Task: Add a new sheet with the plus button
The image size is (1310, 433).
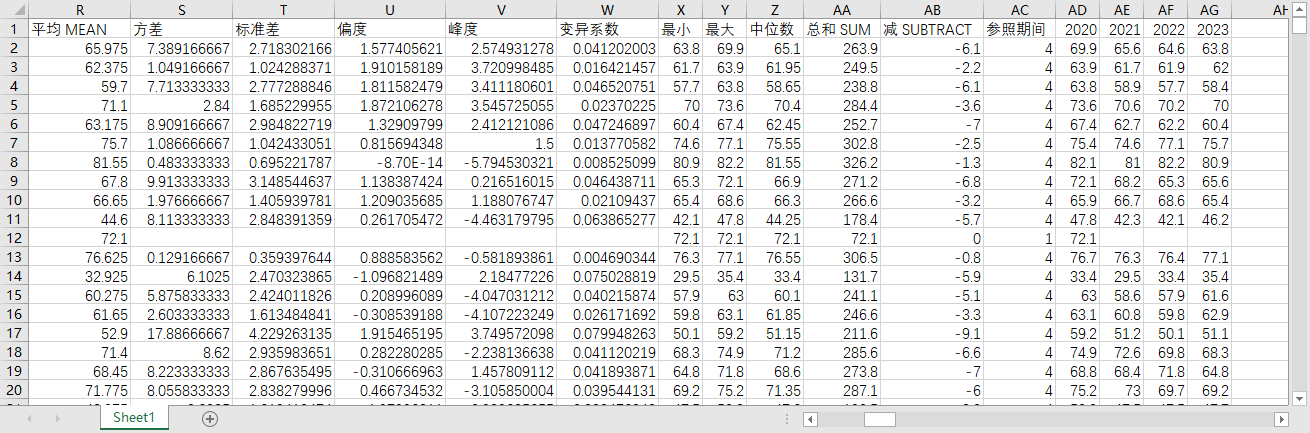Action: (209, 419)
